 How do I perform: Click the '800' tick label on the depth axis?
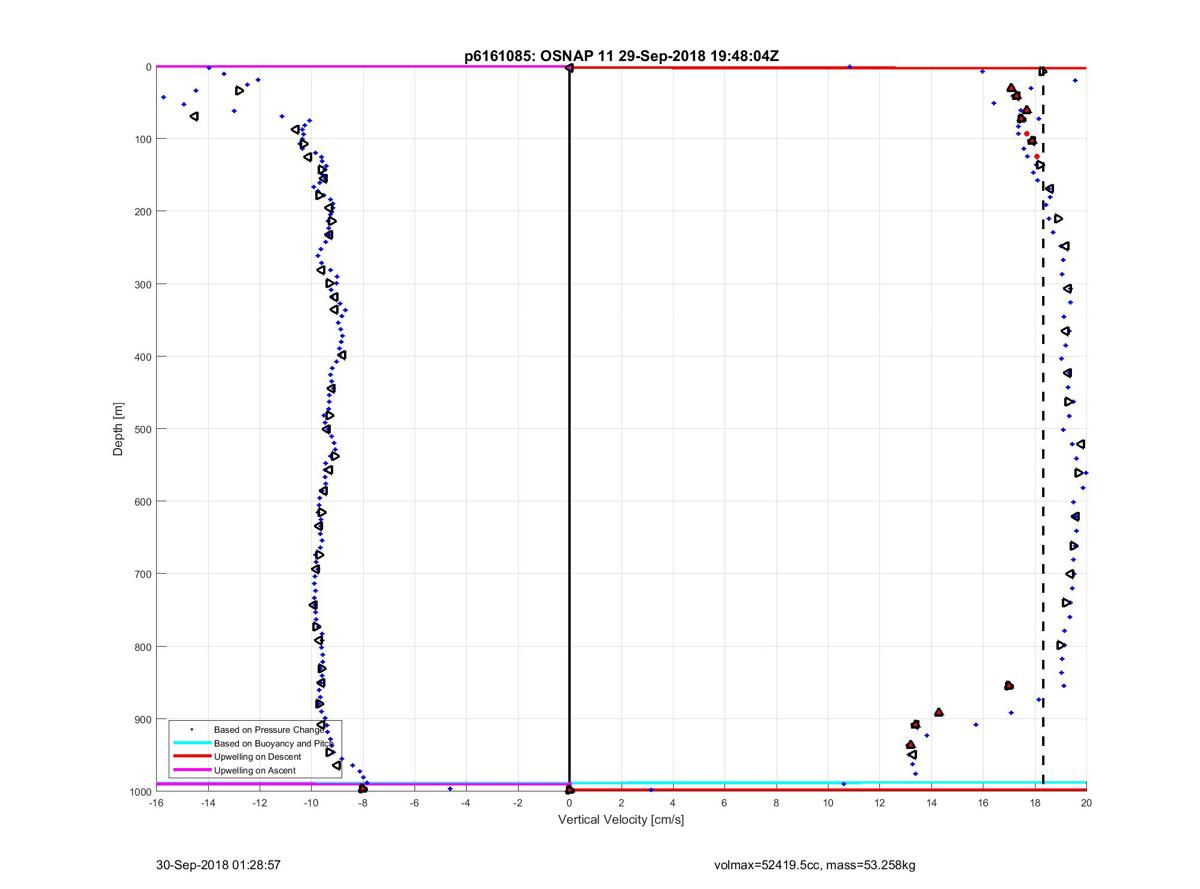coord(142,646)
